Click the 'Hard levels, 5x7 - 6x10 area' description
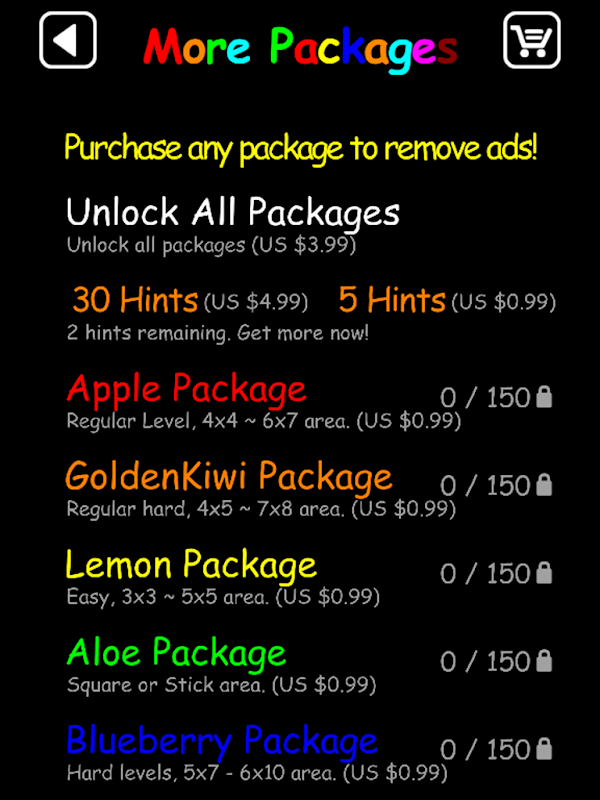The width and height of the screenshot is (600, 800). (x=202, y=773)
